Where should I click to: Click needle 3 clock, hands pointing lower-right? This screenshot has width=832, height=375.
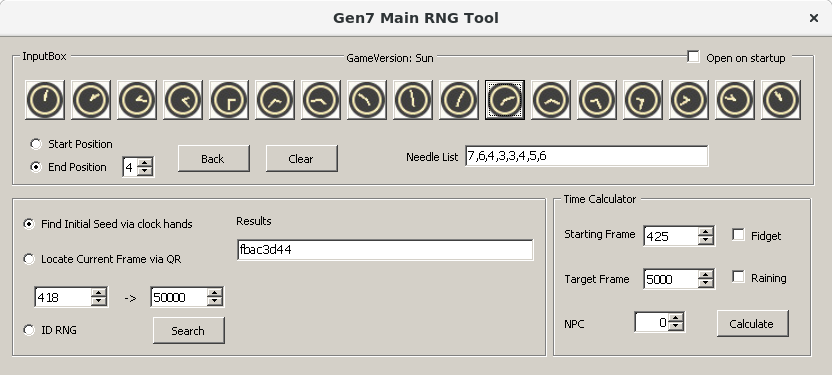[183, 100]
